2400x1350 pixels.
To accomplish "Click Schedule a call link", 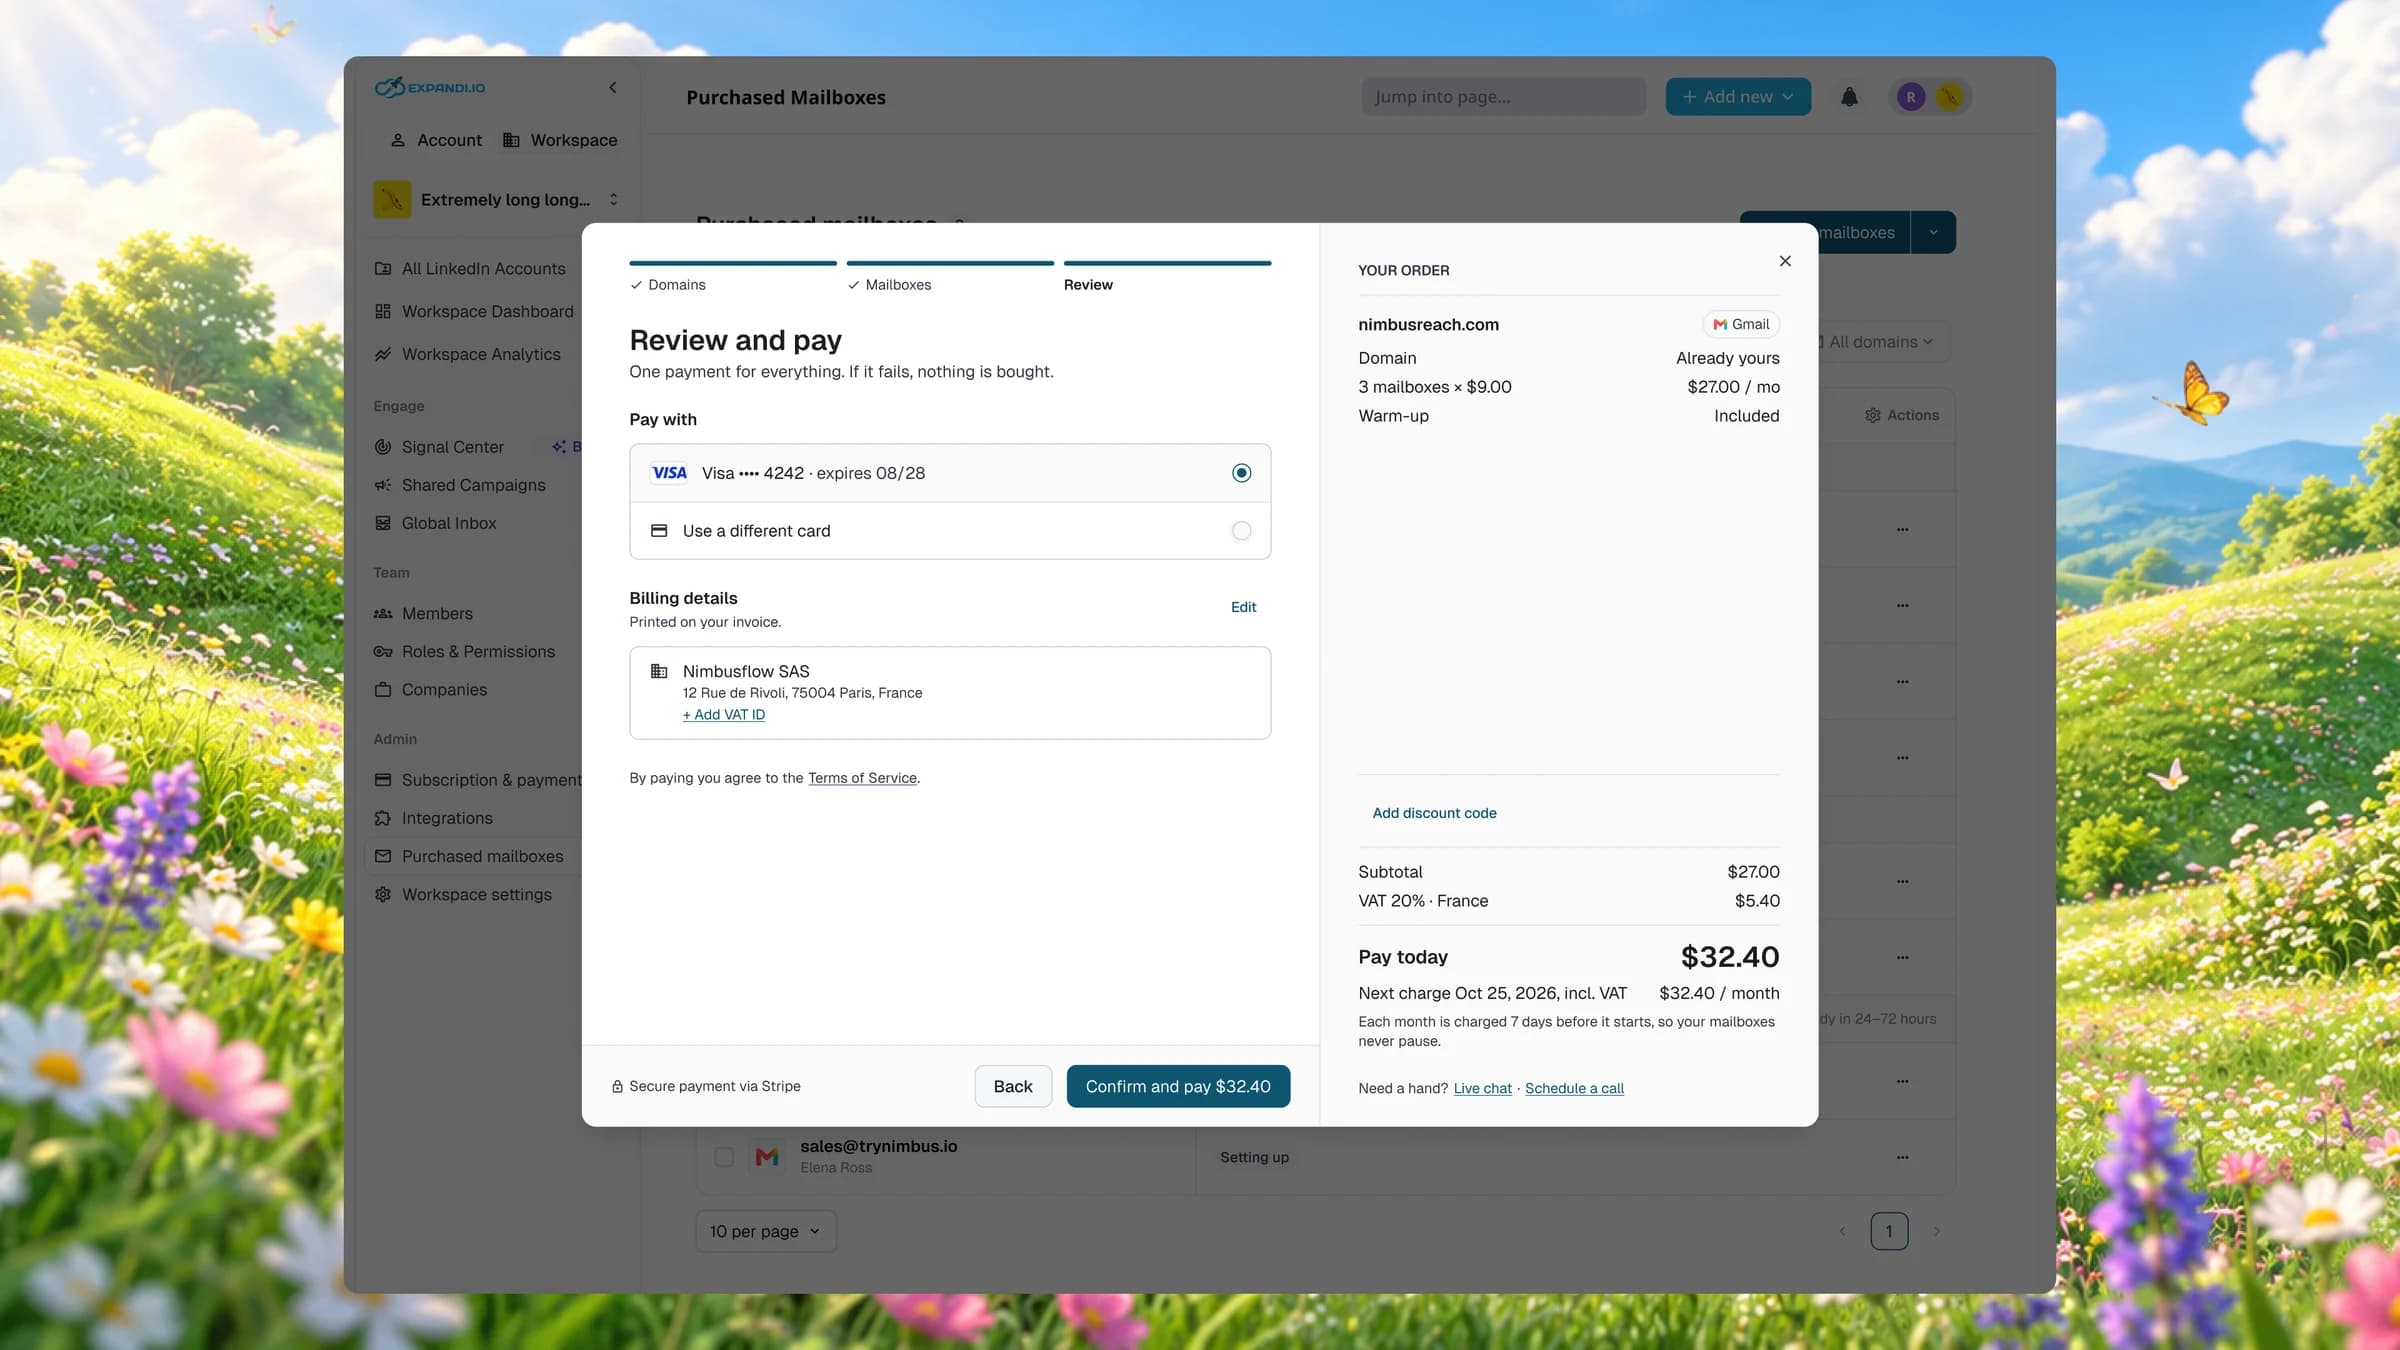I will click(1574, 1088).
